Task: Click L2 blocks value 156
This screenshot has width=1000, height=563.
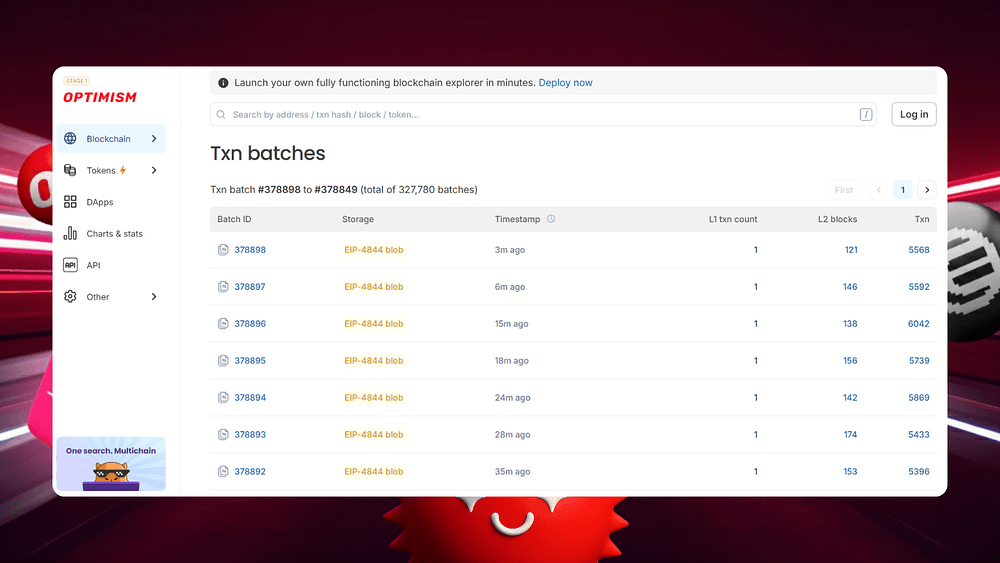Action: 850,361
